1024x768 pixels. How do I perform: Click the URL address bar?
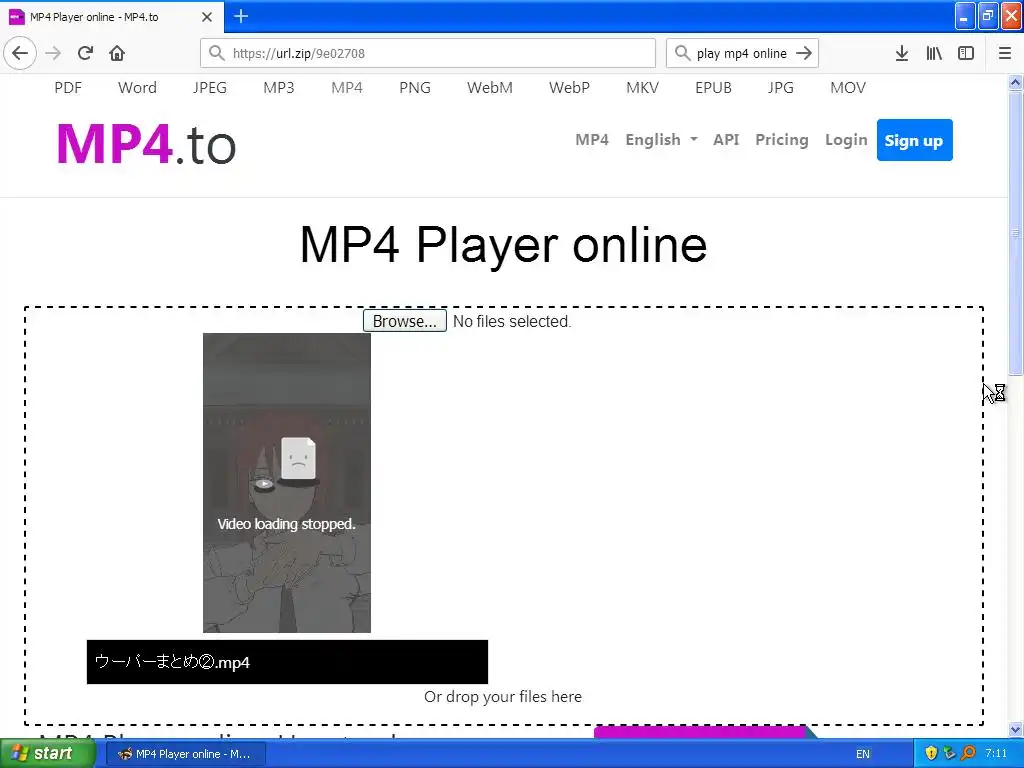click(x=428, y=53)
